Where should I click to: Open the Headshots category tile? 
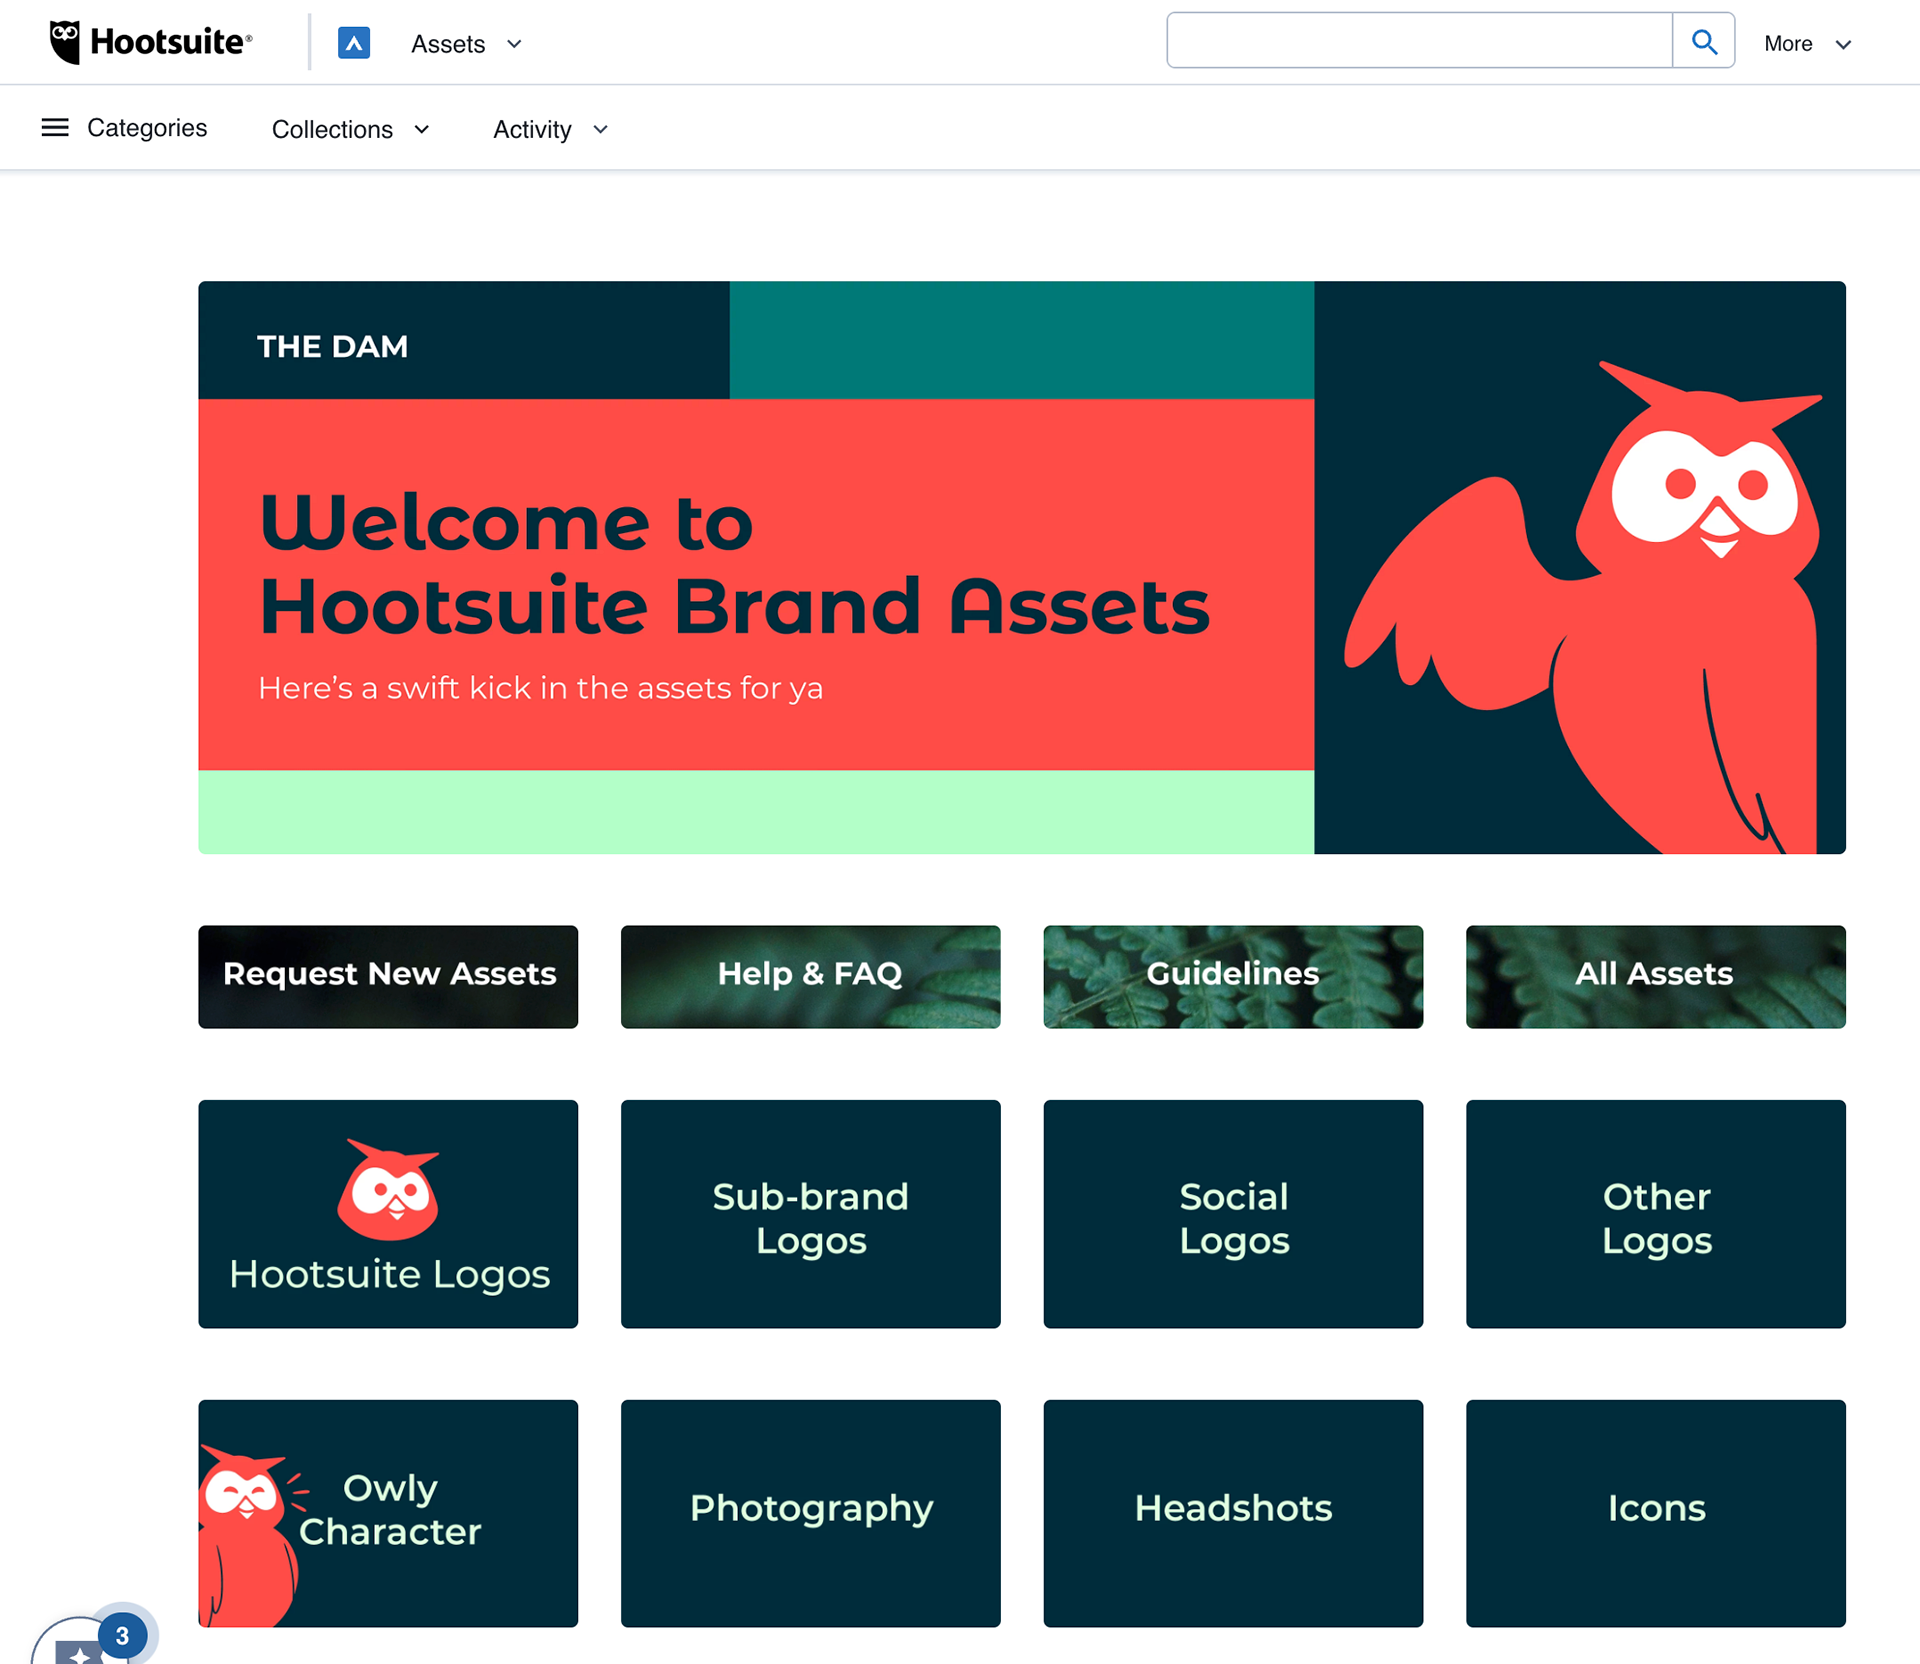click(x=1233, y=1513)
